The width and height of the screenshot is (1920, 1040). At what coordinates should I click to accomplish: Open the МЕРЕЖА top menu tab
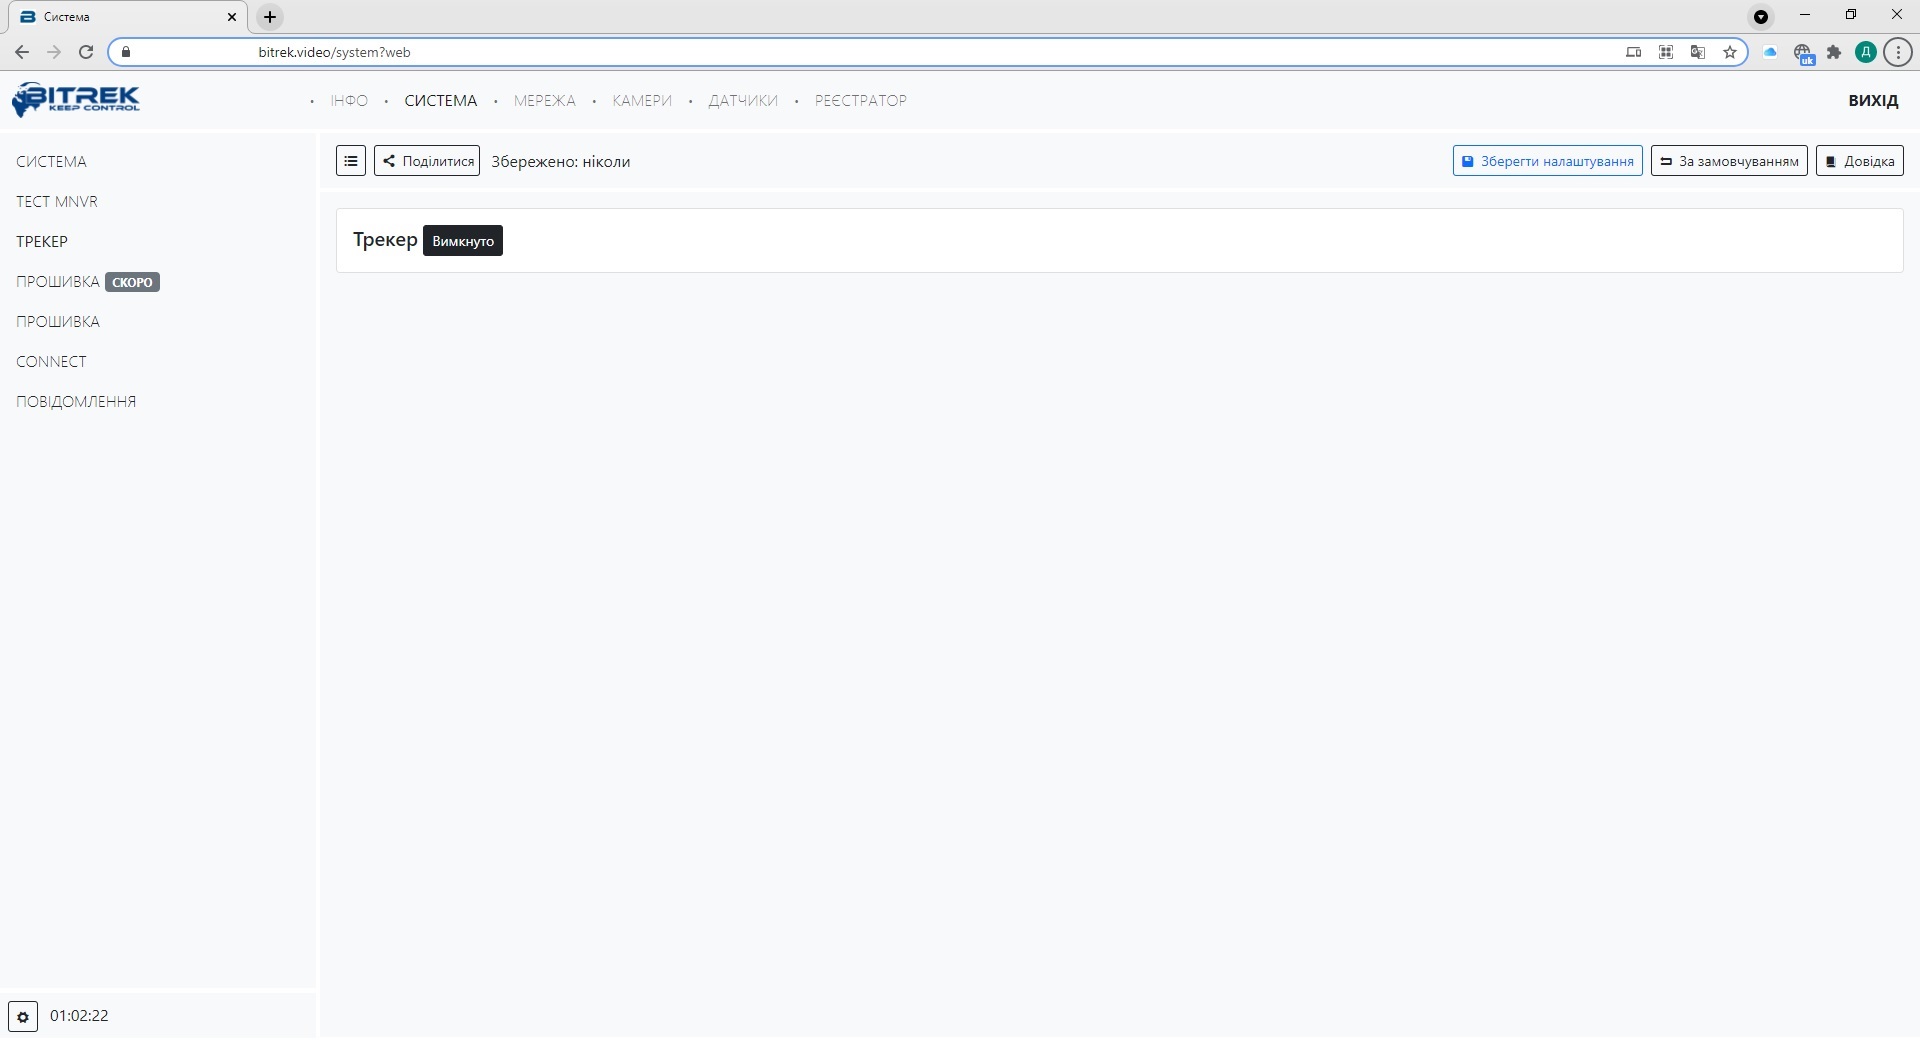click(x=544, y=101)
